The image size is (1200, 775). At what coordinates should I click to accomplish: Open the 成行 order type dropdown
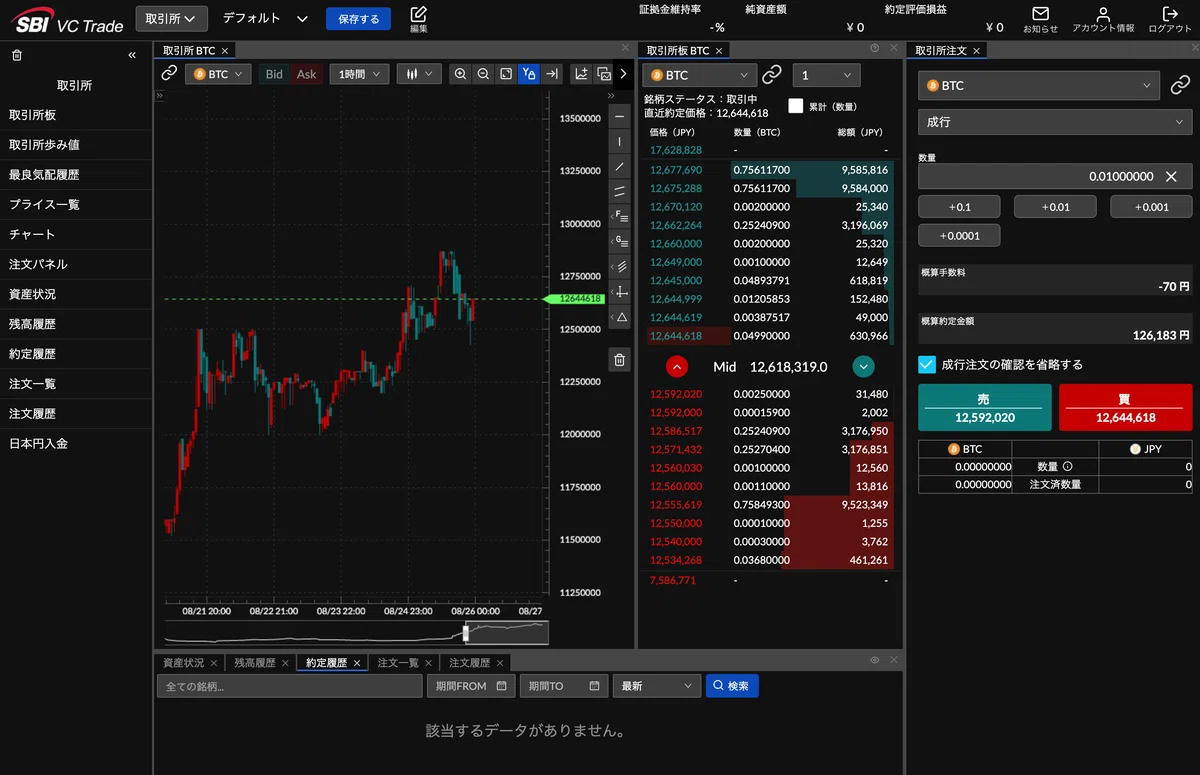coord(1055,121)
